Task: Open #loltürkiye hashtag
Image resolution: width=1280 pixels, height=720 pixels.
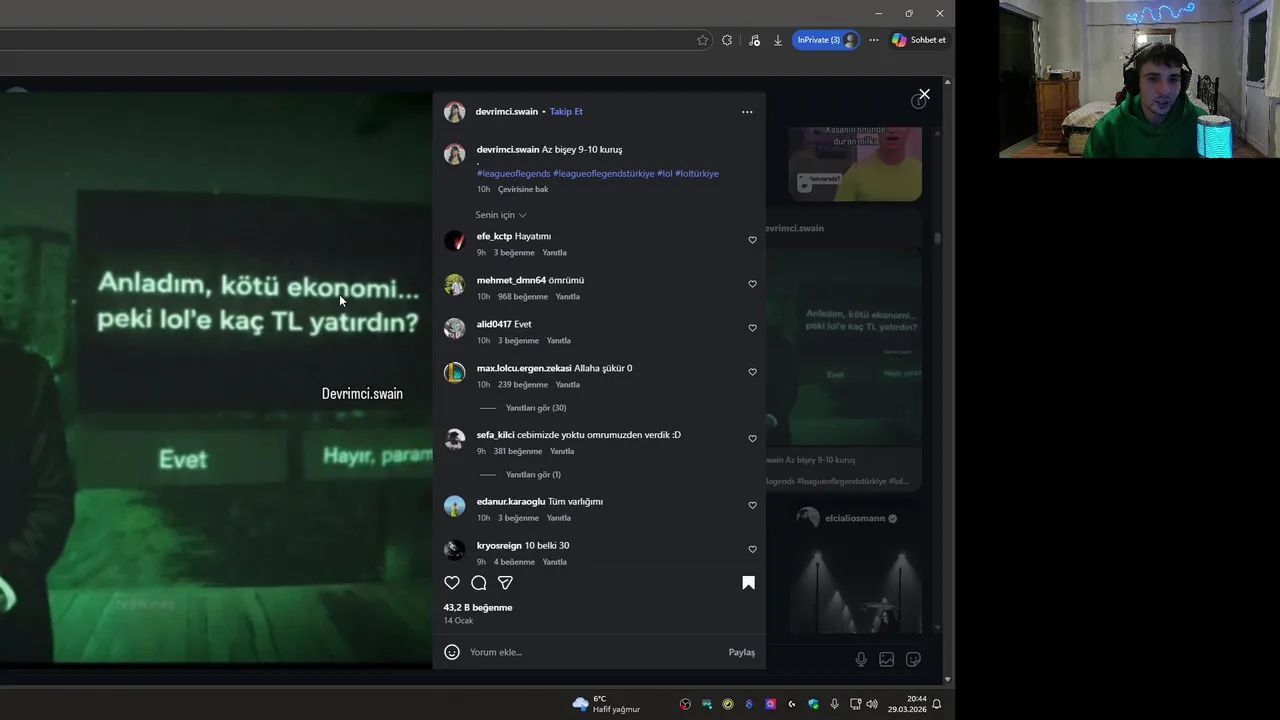Action: point(697,174)
